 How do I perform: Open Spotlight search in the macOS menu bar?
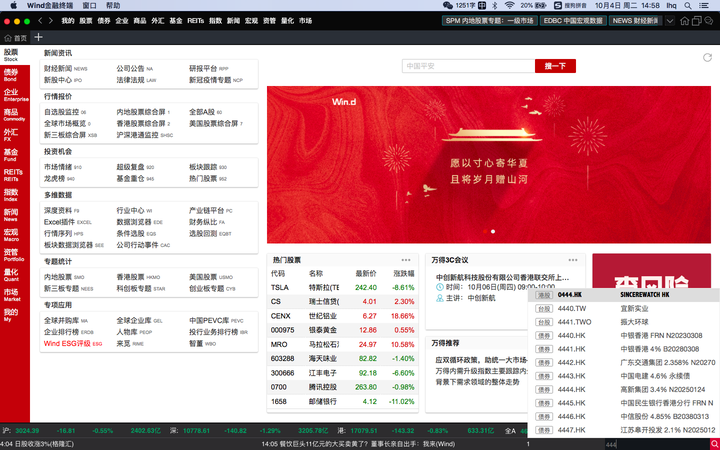(687, 6)
